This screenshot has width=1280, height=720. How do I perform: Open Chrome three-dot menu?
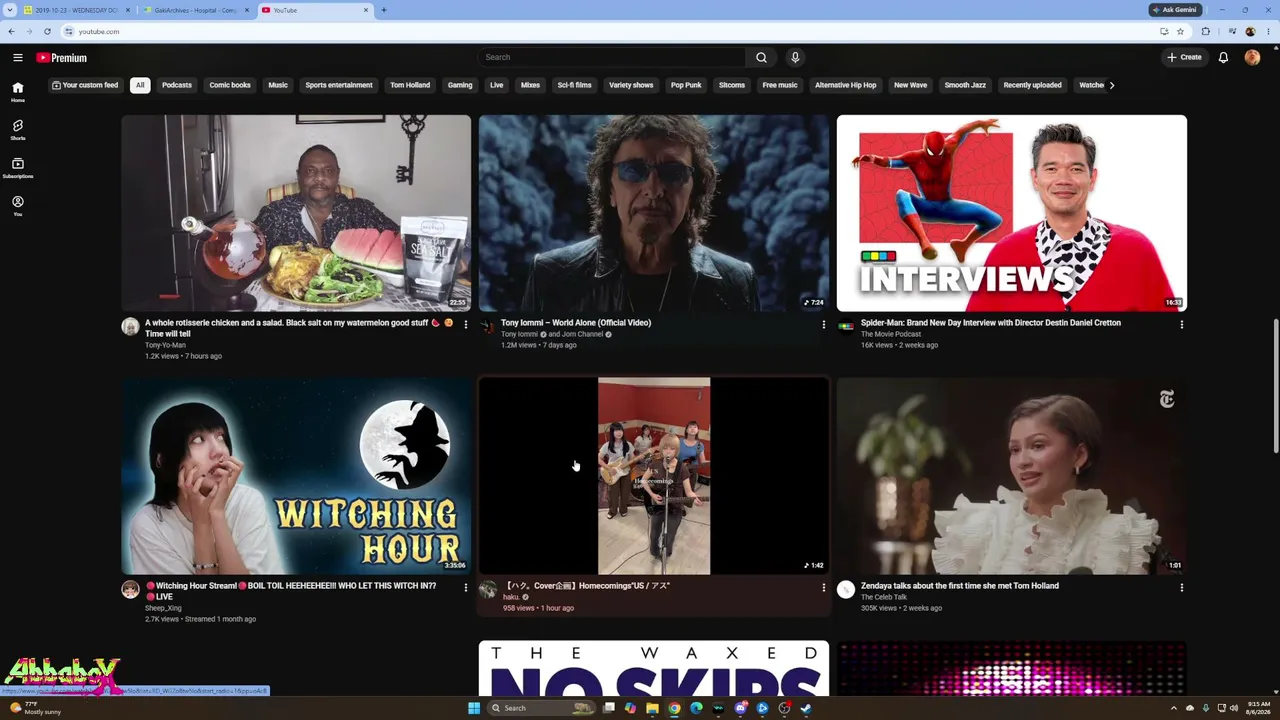1268,31
